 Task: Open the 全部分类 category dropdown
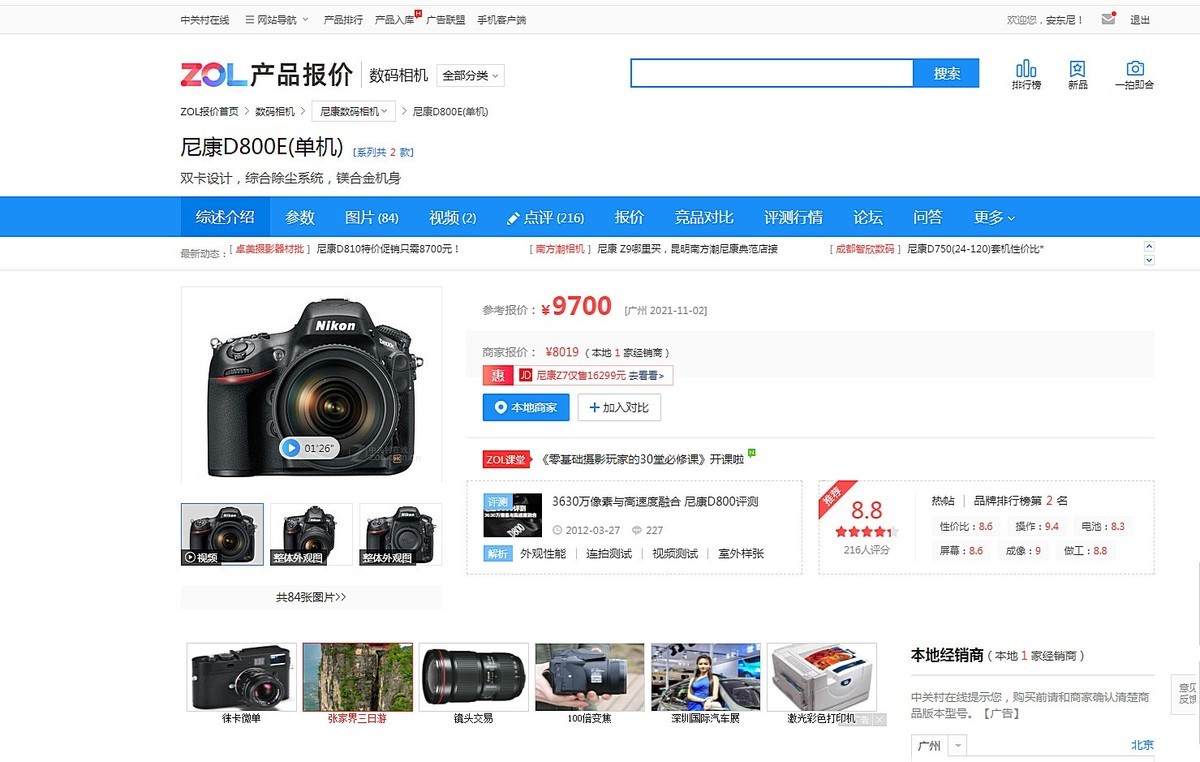(x=471, y=75)
